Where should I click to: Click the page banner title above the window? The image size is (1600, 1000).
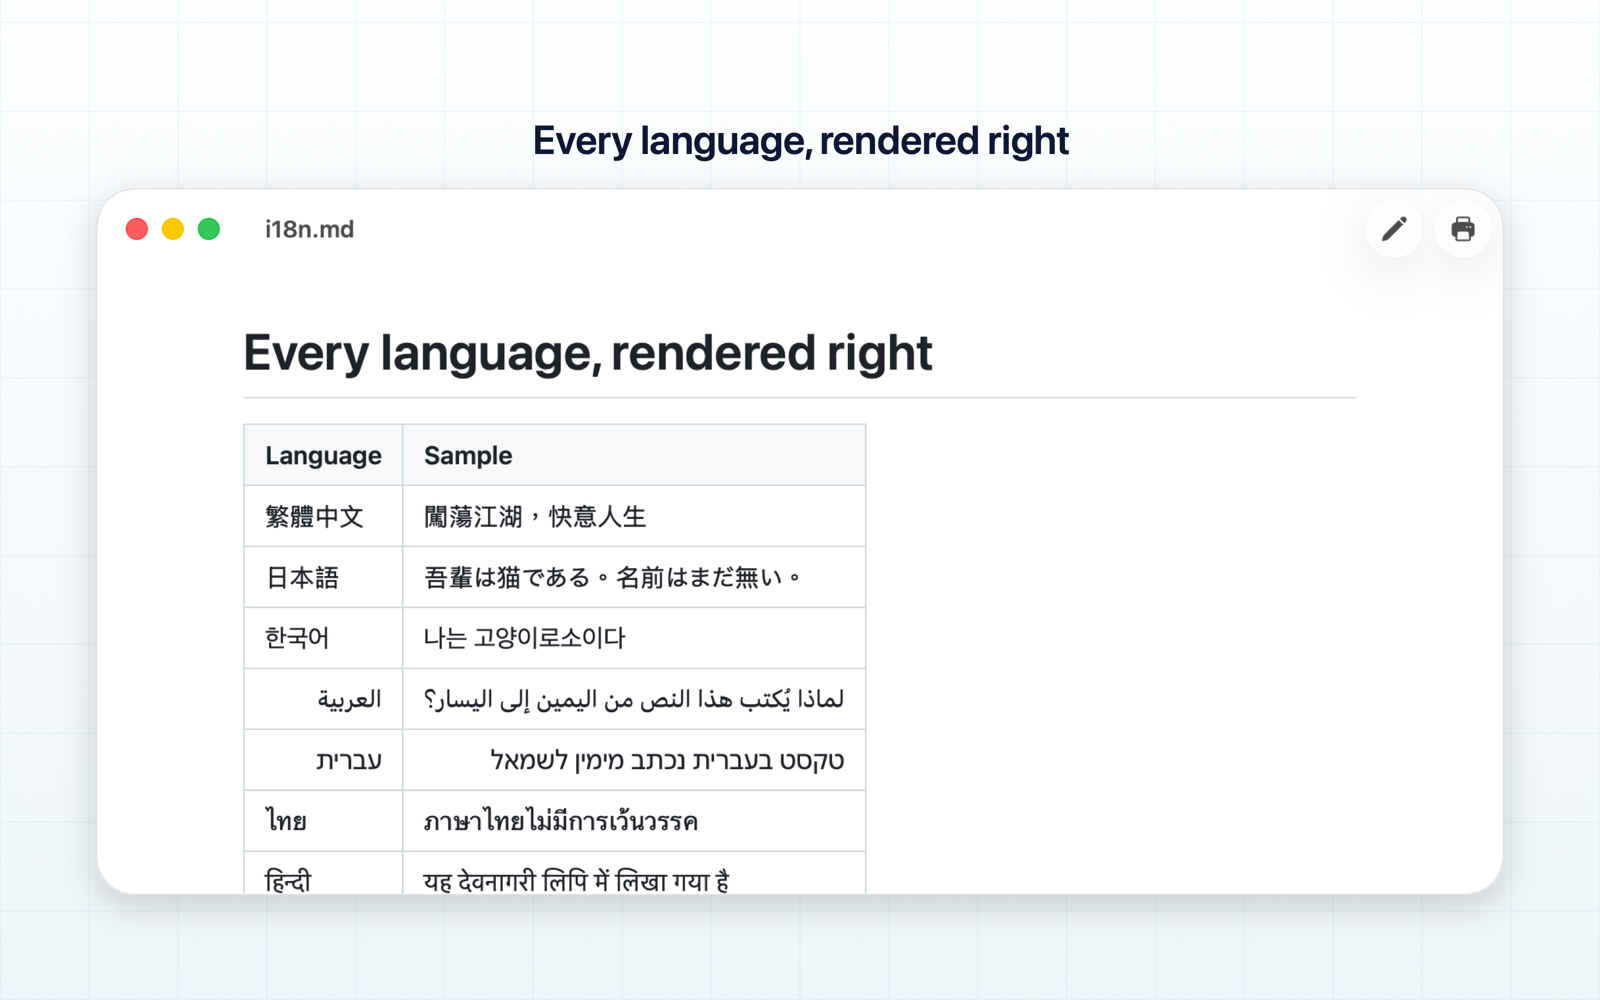pos(800,141)
